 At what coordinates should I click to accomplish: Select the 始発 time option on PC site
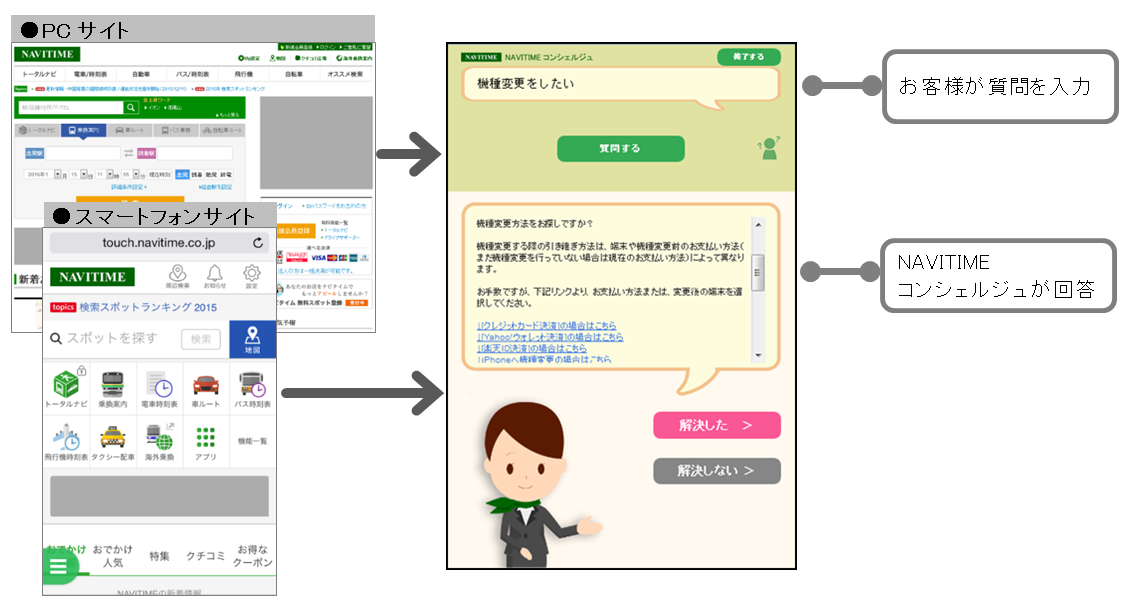click(211, 174)
